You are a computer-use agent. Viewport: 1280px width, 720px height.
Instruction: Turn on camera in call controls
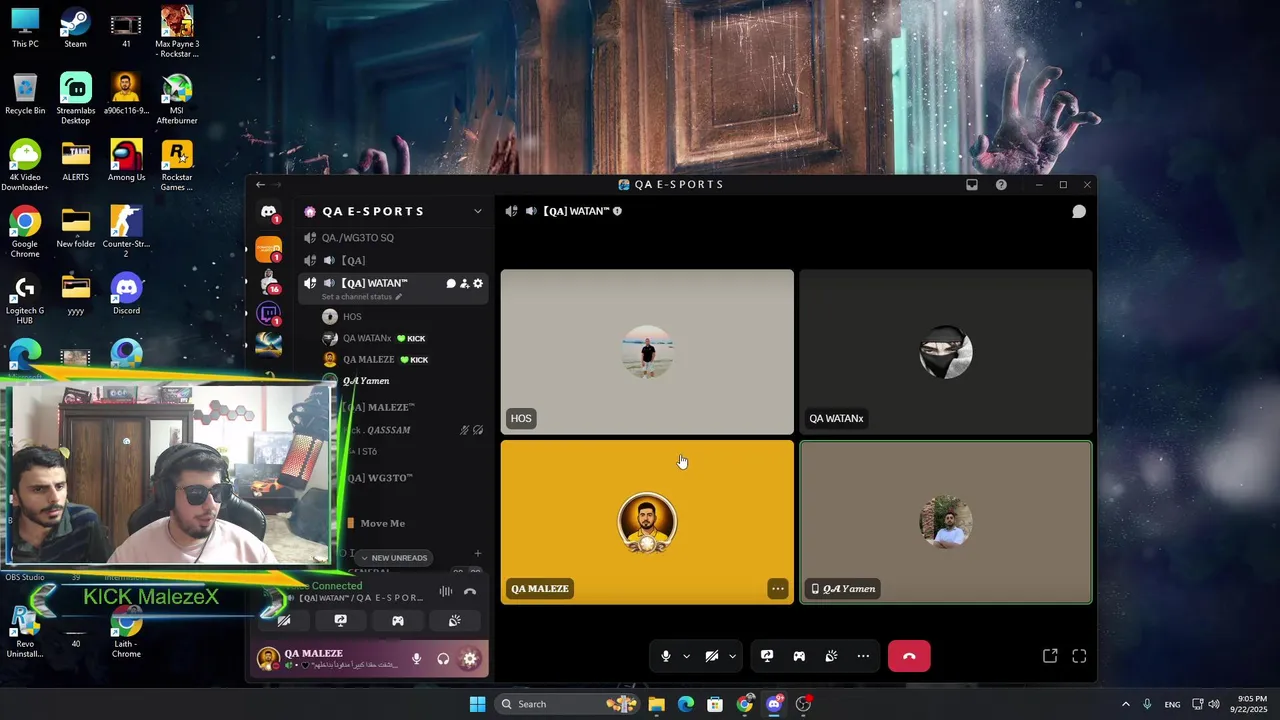[x=711, y=656]
